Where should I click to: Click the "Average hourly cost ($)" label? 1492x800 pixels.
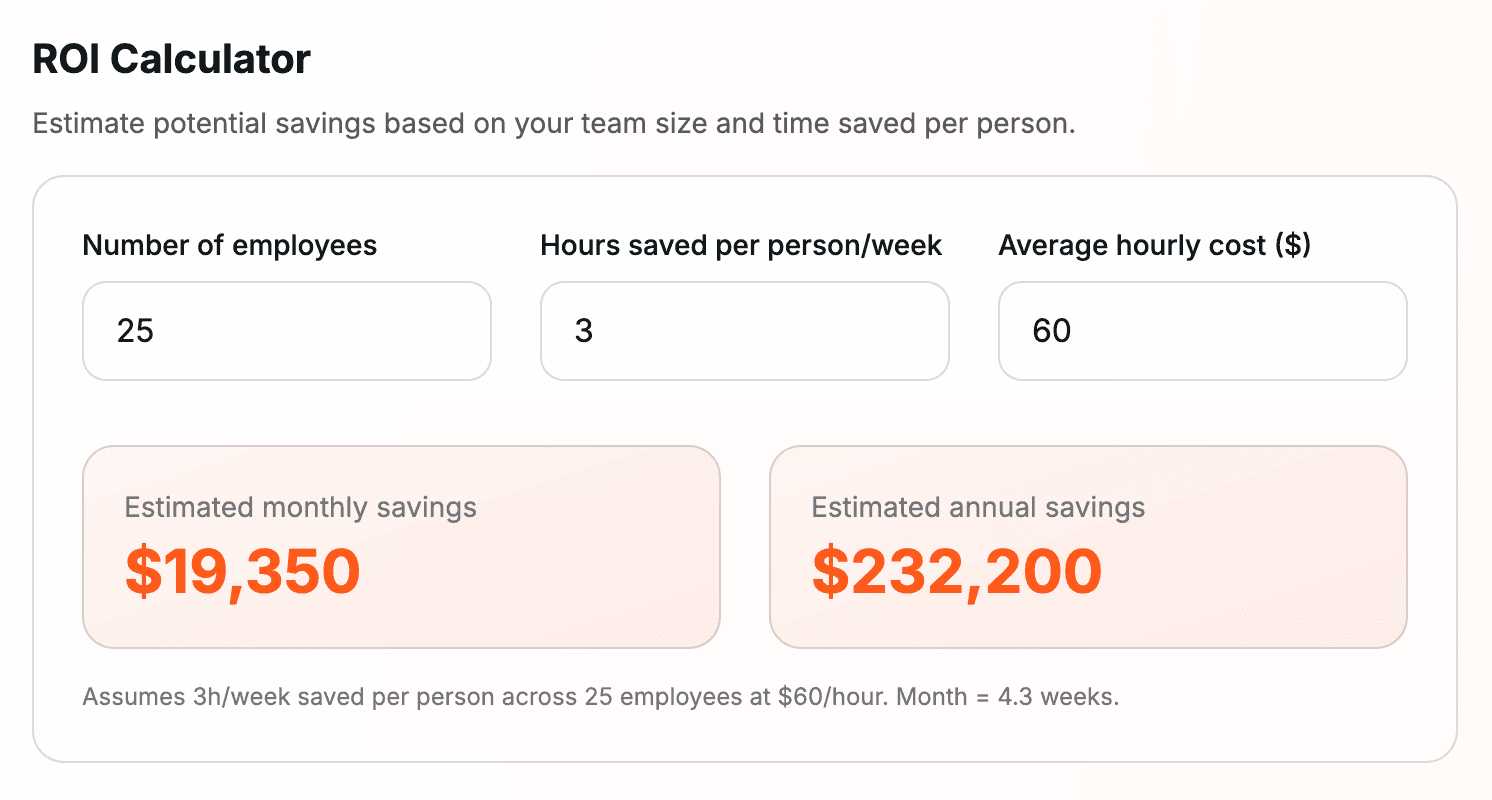pos(1154,245)
